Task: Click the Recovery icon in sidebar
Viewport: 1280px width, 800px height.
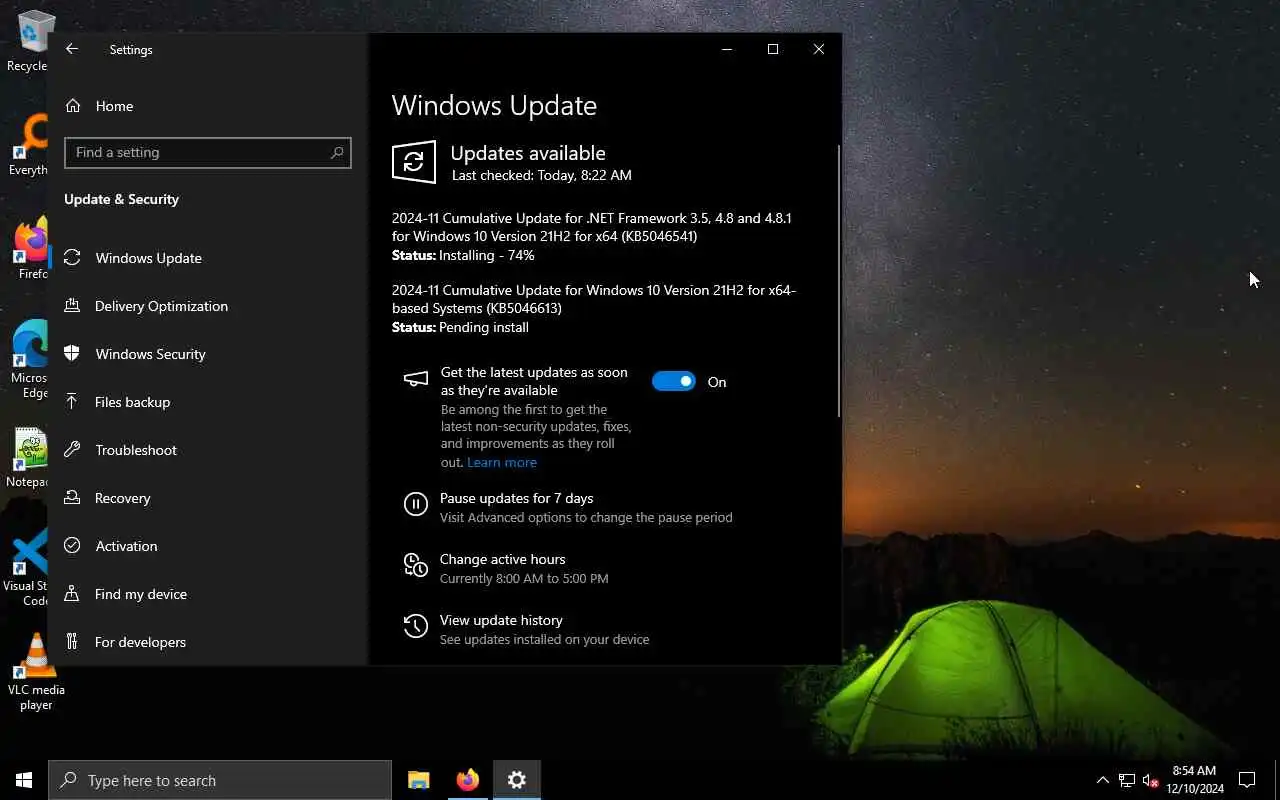Action: click(x=72, y=498)
